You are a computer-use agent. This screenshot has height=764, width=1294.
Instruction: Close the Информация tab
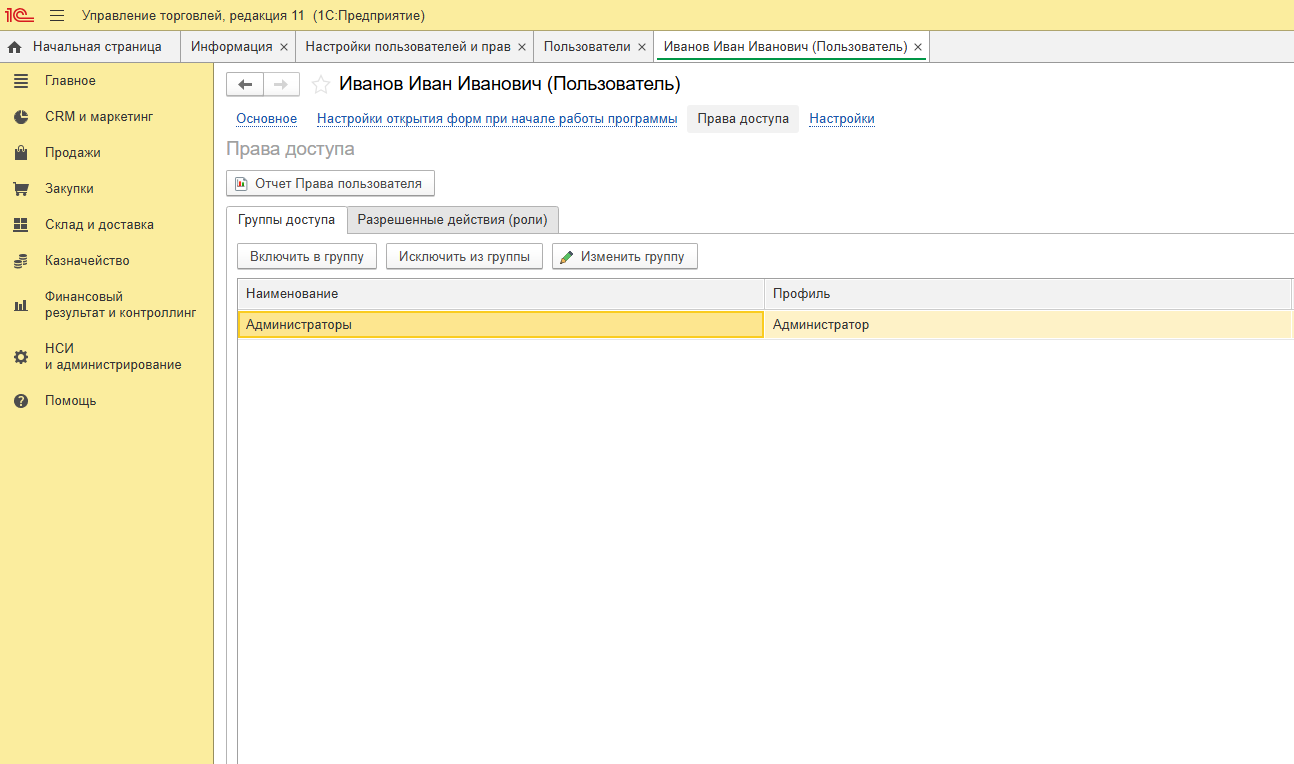click(x=284, y=47)
